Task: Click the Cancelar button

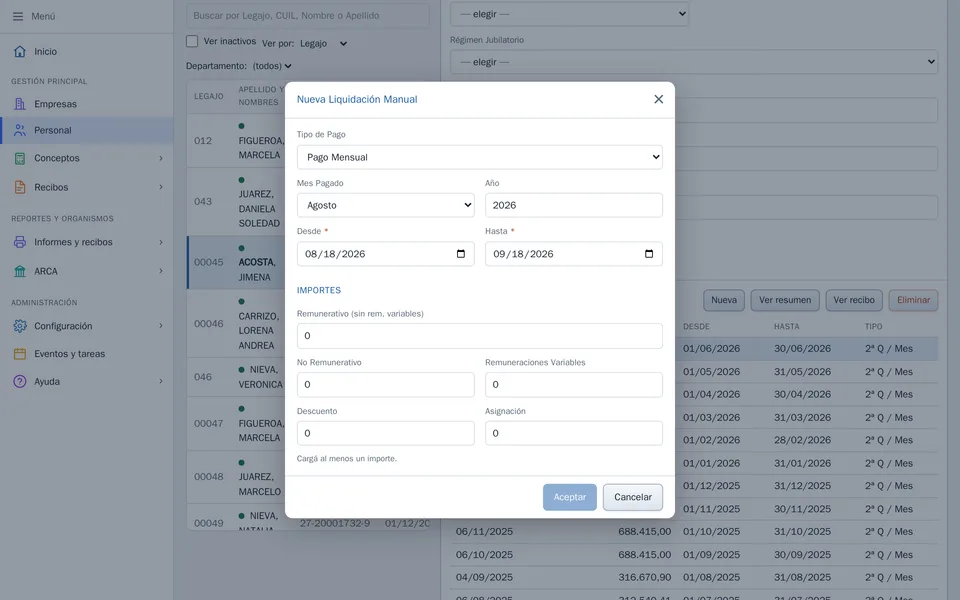Action: [632, 497]
